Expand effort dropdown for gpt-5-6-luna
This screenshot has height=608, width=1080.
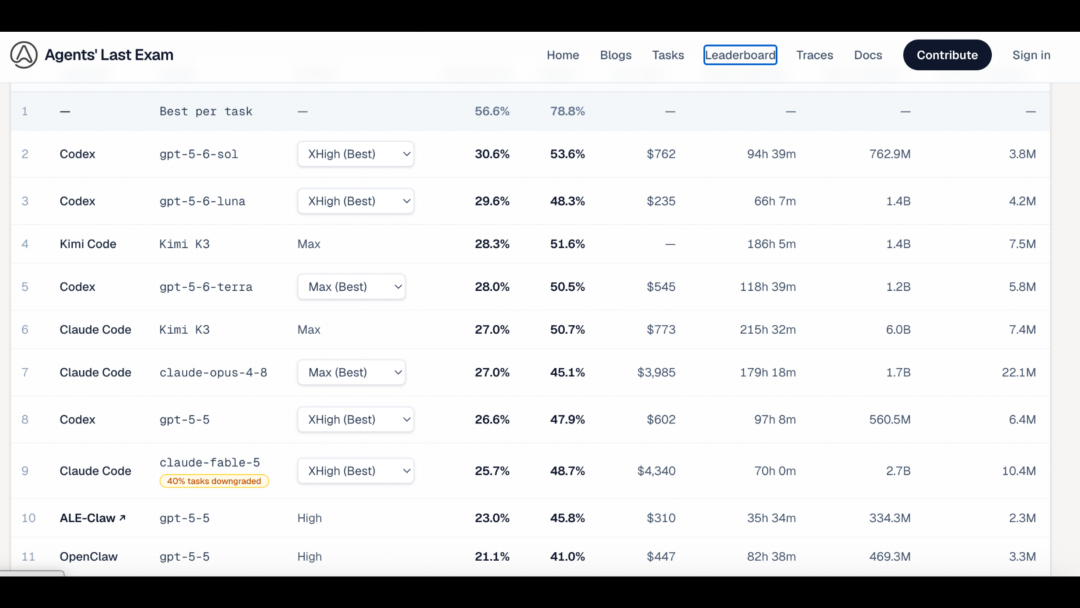pos(355,201)
